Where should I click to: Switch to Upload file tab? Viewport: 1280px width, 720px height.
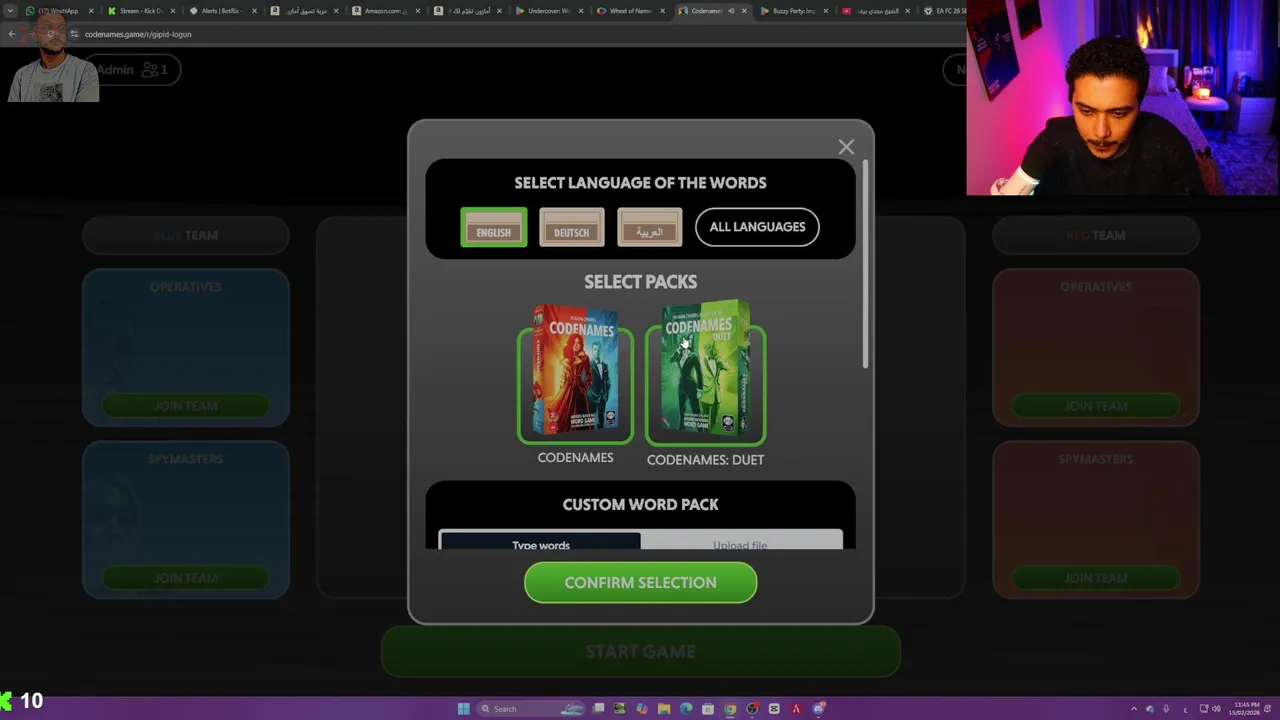point(740,541)
